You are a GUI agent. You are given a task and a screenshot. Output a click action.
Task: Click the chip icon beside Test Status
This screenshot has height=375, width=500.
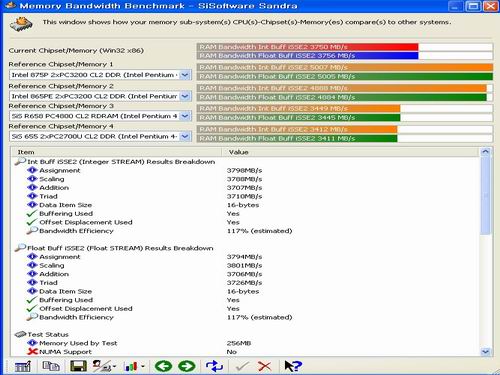pyautogui.click(x=20, y=334)
